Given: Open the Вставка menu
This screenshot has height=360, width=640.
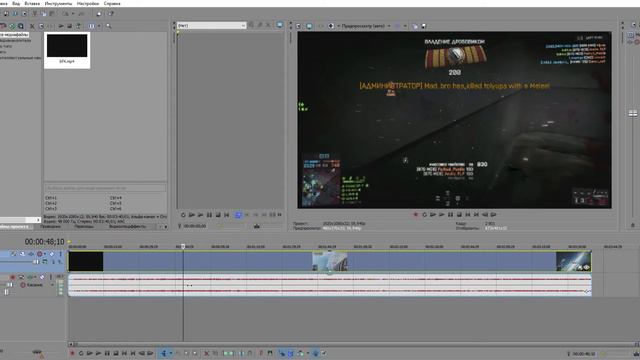Looking at the screenshot, I should [32, 3].
